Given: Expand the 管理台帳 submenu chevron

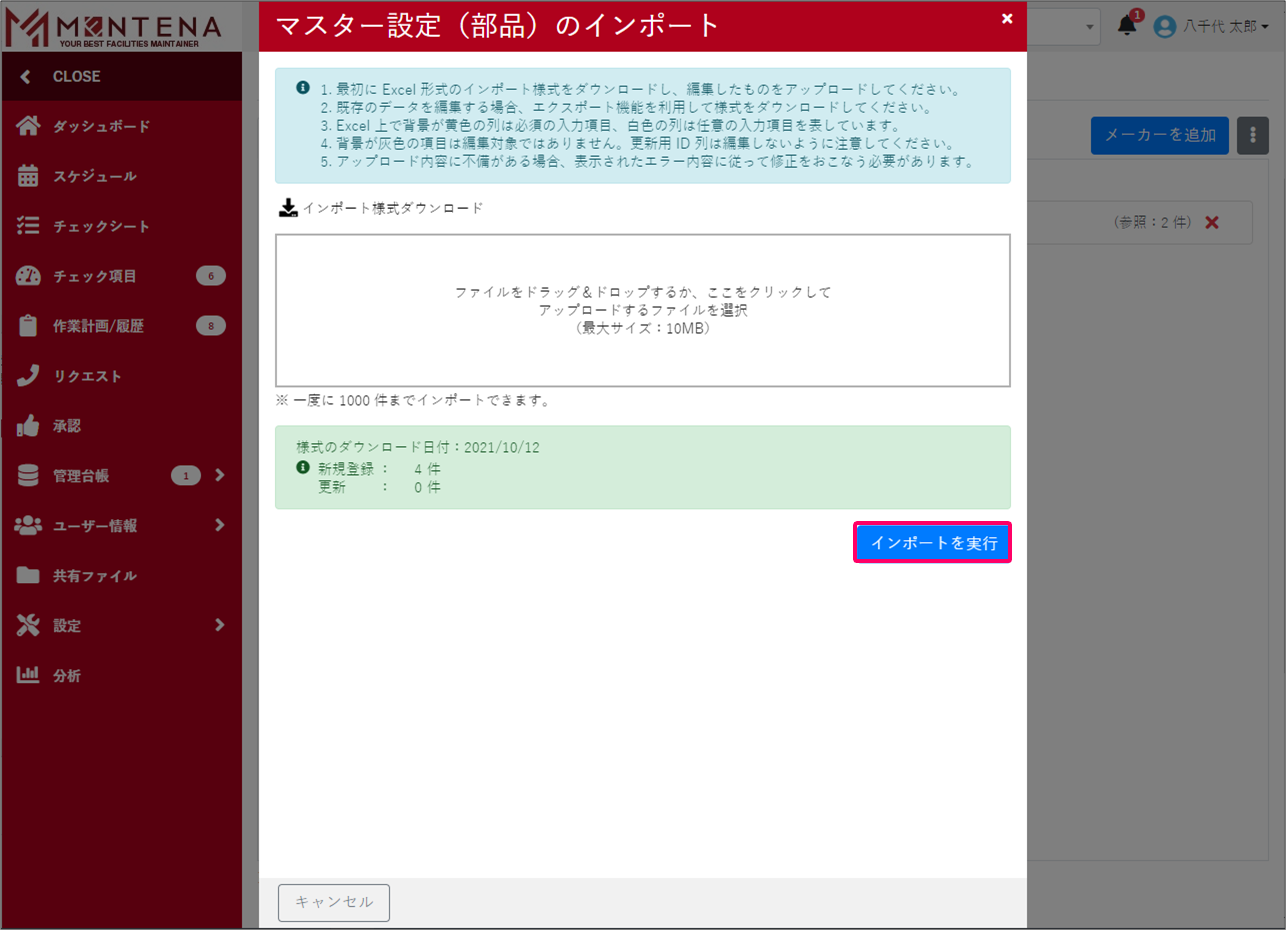Looking at the screenshot, I should 220,476.
